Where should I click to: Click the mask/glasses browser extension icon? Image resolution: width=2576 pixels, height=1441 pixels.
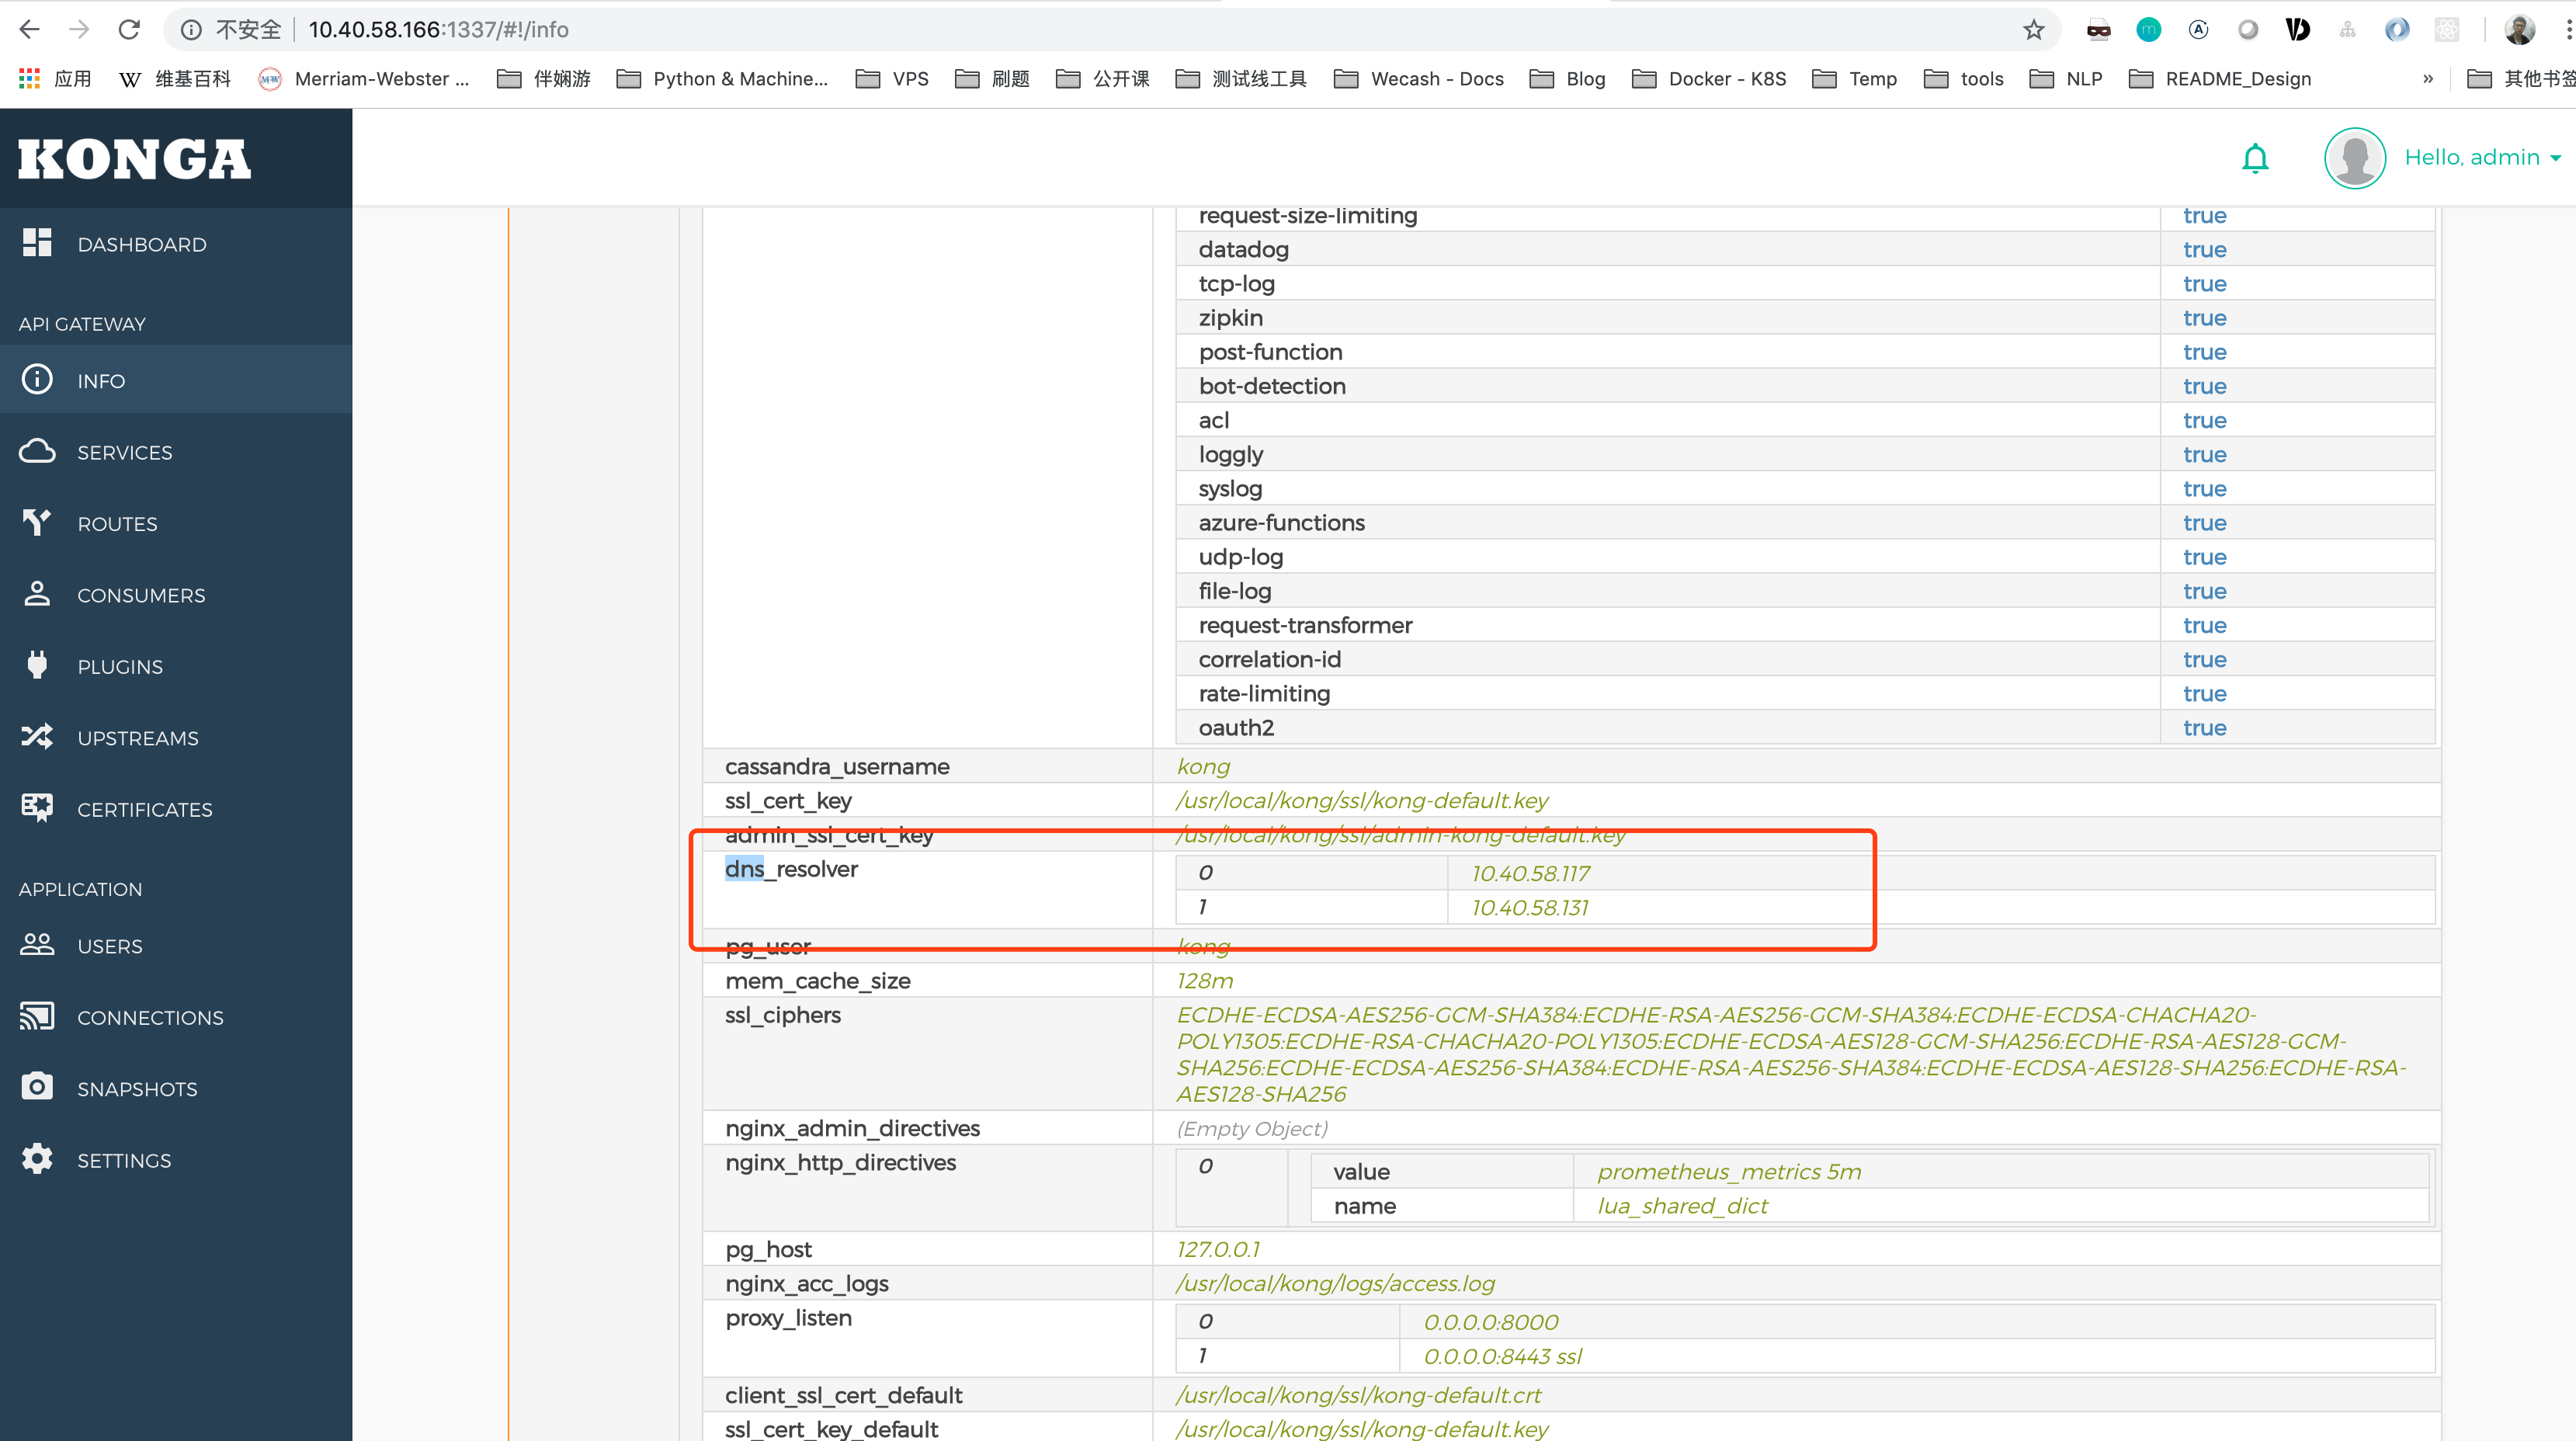(x=2098, y=30)
